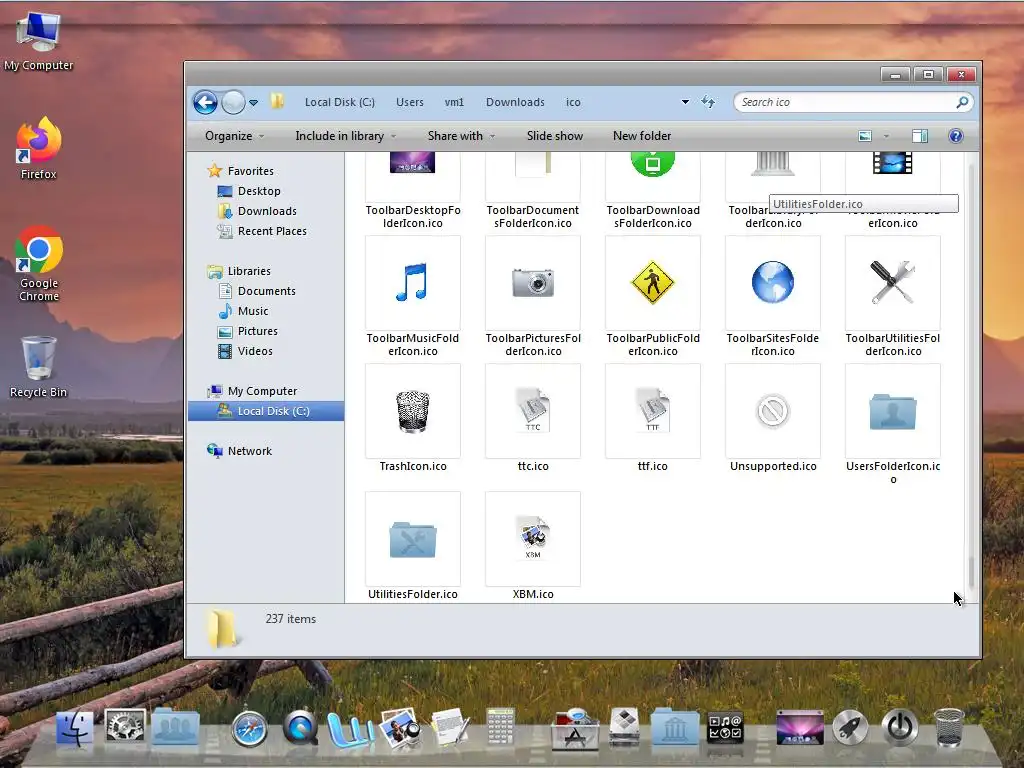The image size is (1024, 768).
Task: Click the search magnifier icon
Action: 962,103
